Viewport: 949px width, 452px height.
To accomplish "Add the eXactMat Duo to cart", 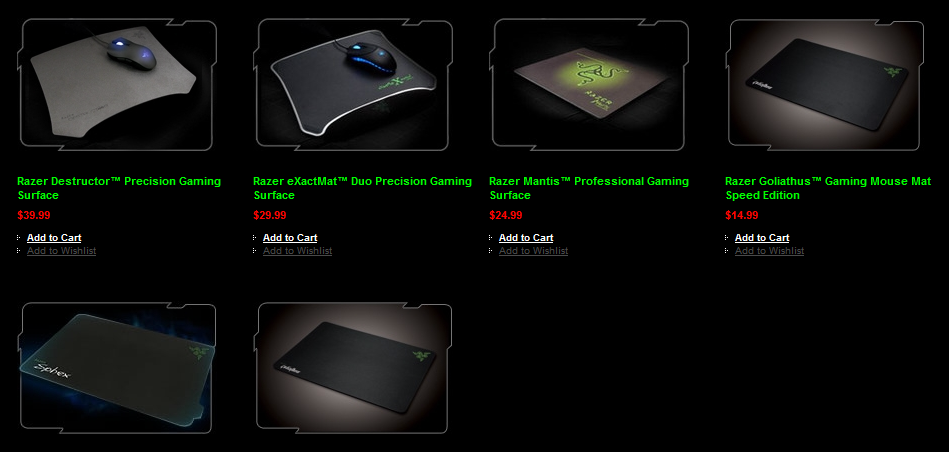I will click(x=290, y=238).
